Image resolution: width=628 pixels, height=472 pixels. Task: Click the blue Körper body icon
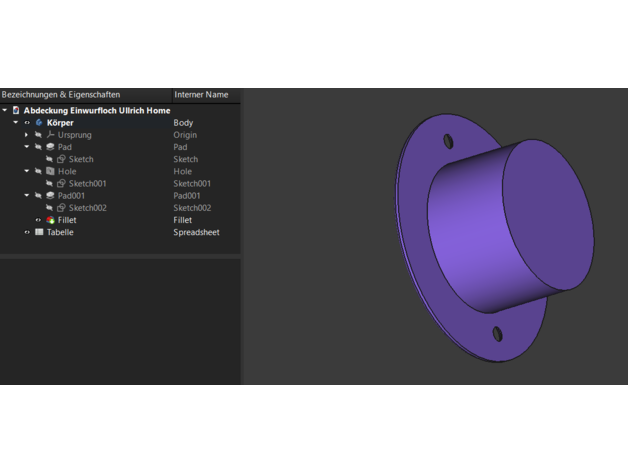39,123
